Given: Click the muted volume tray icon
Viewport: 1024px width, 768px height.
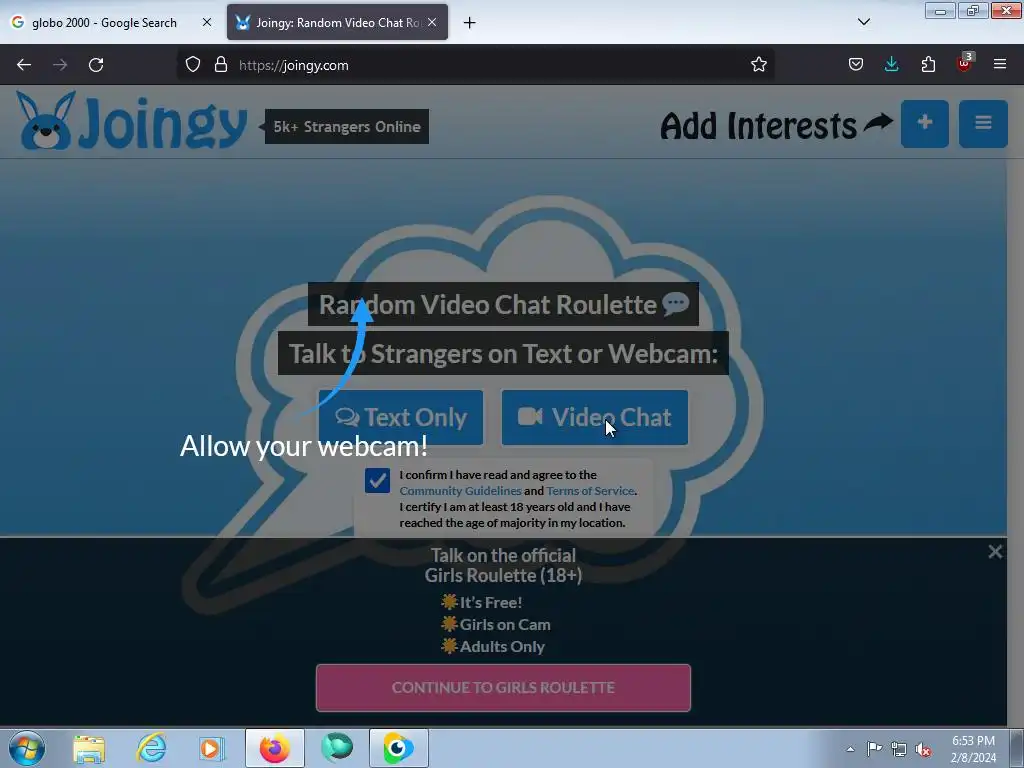Looking at the screenshot, I should 923,749.
